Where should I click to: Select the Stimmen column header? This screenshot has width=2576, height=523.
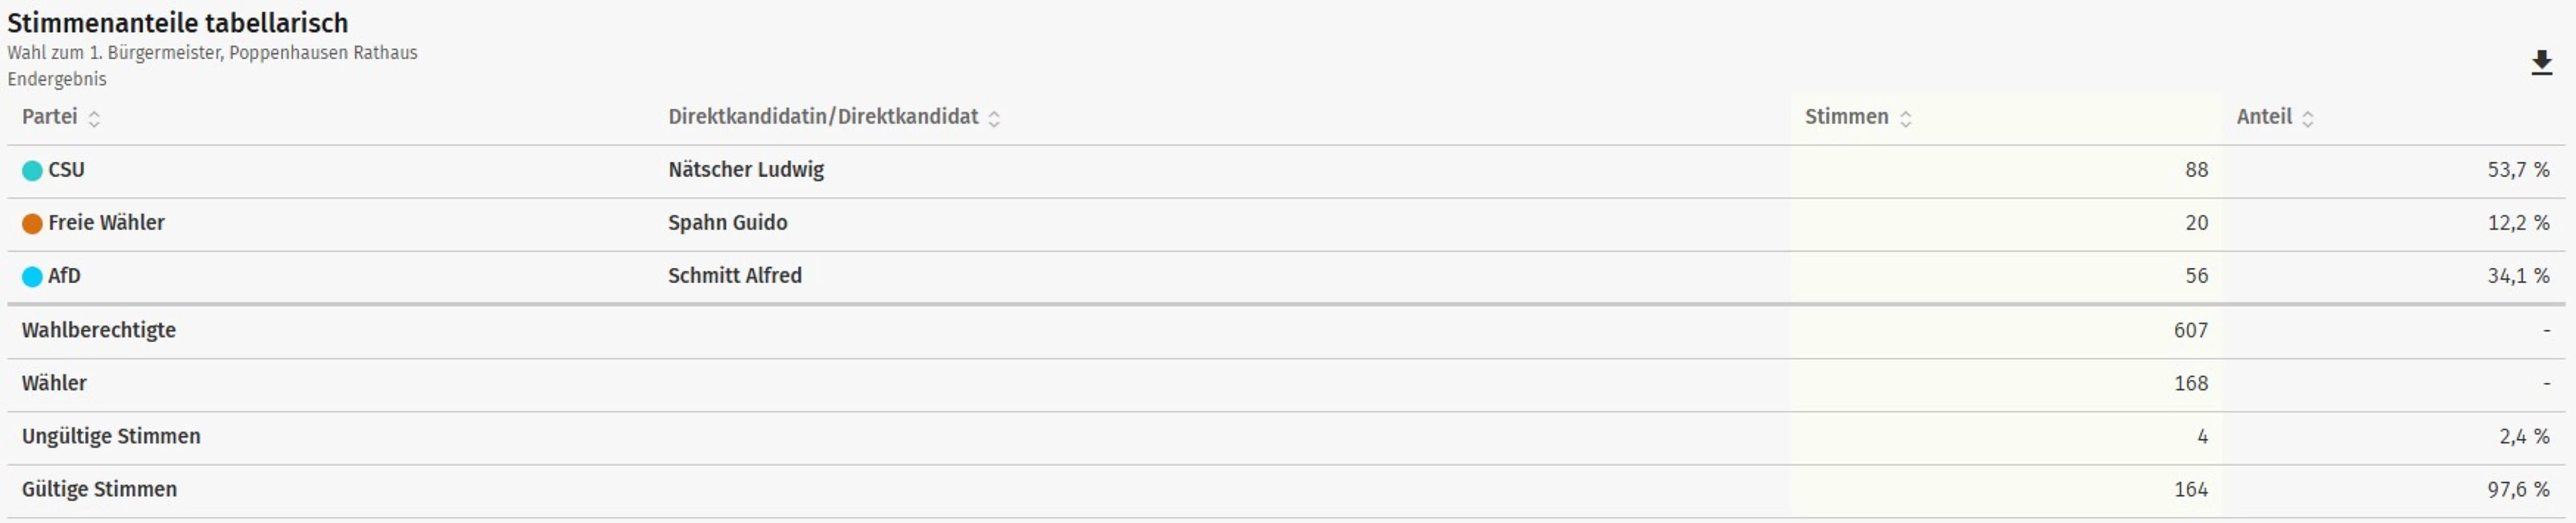click(x=1846, y=117)
